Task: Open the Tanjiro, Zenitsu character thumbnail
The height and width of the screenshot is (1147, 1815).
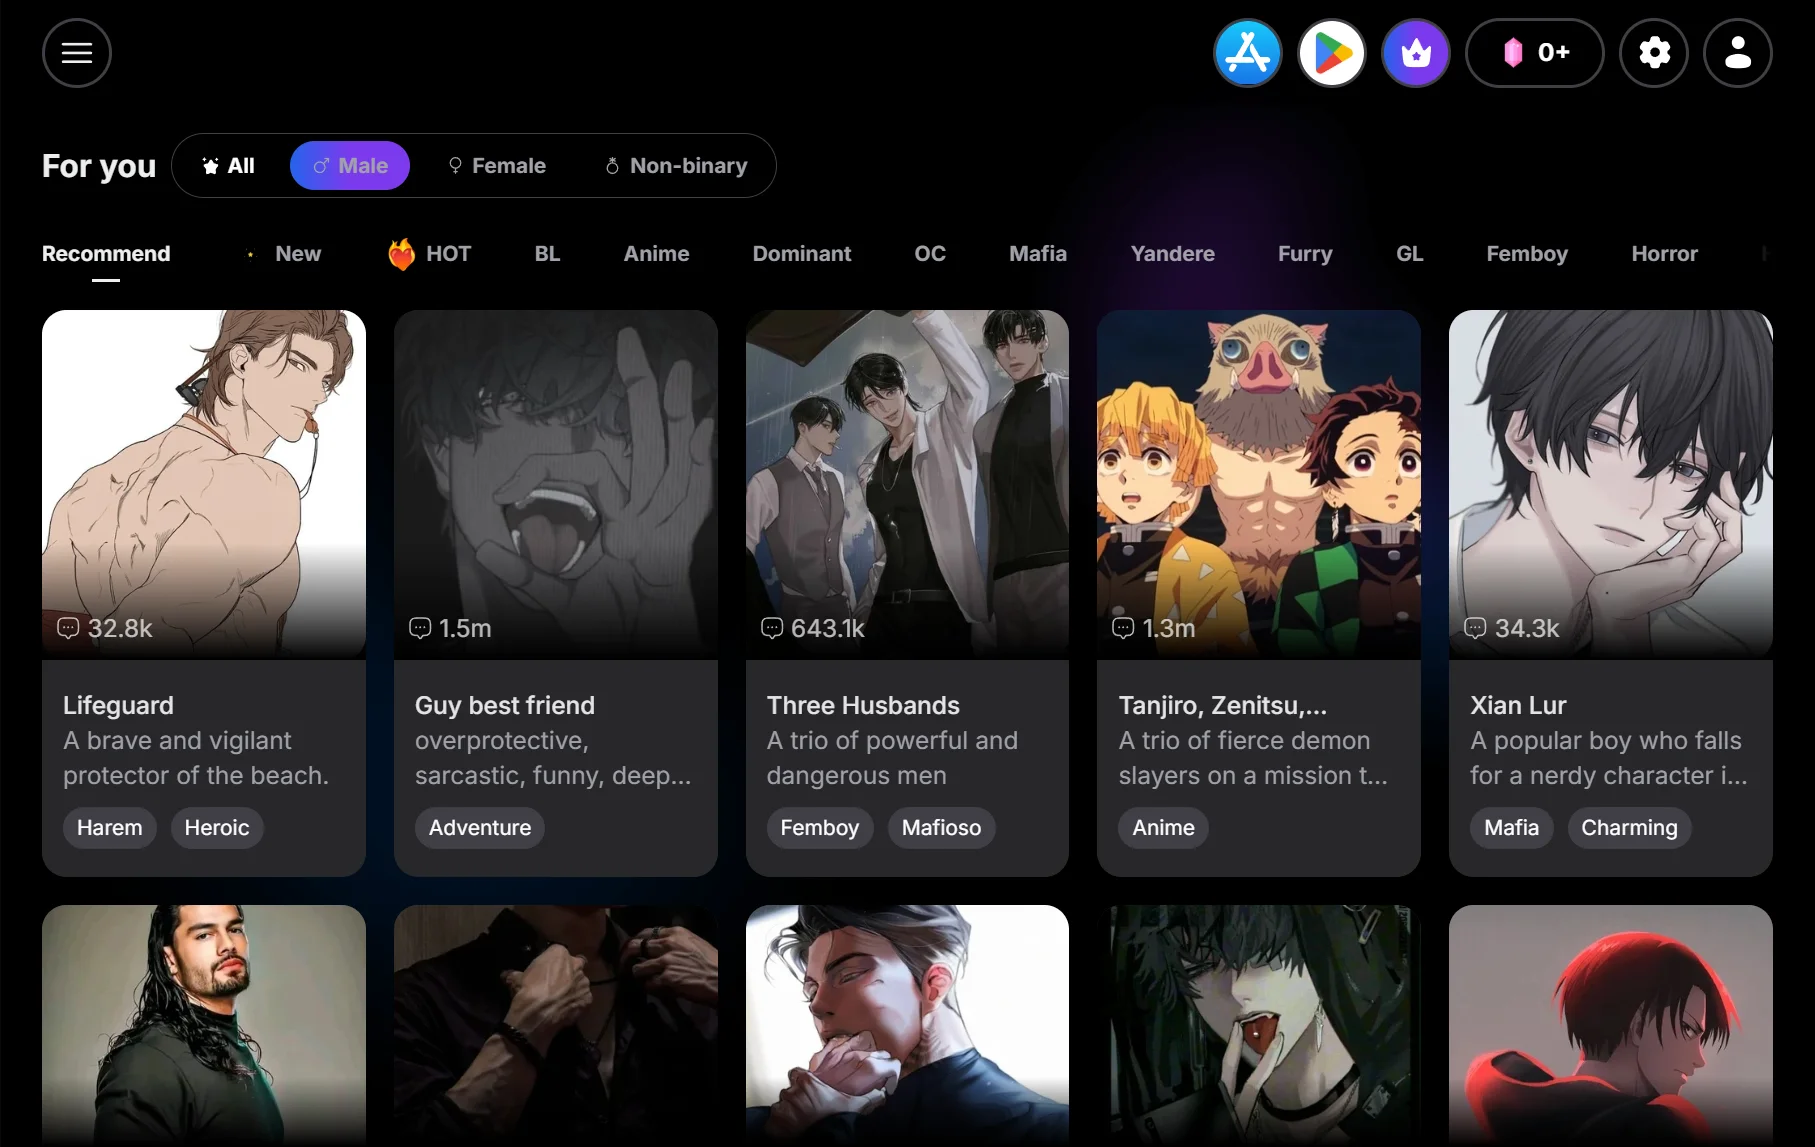Action: 1258,480
